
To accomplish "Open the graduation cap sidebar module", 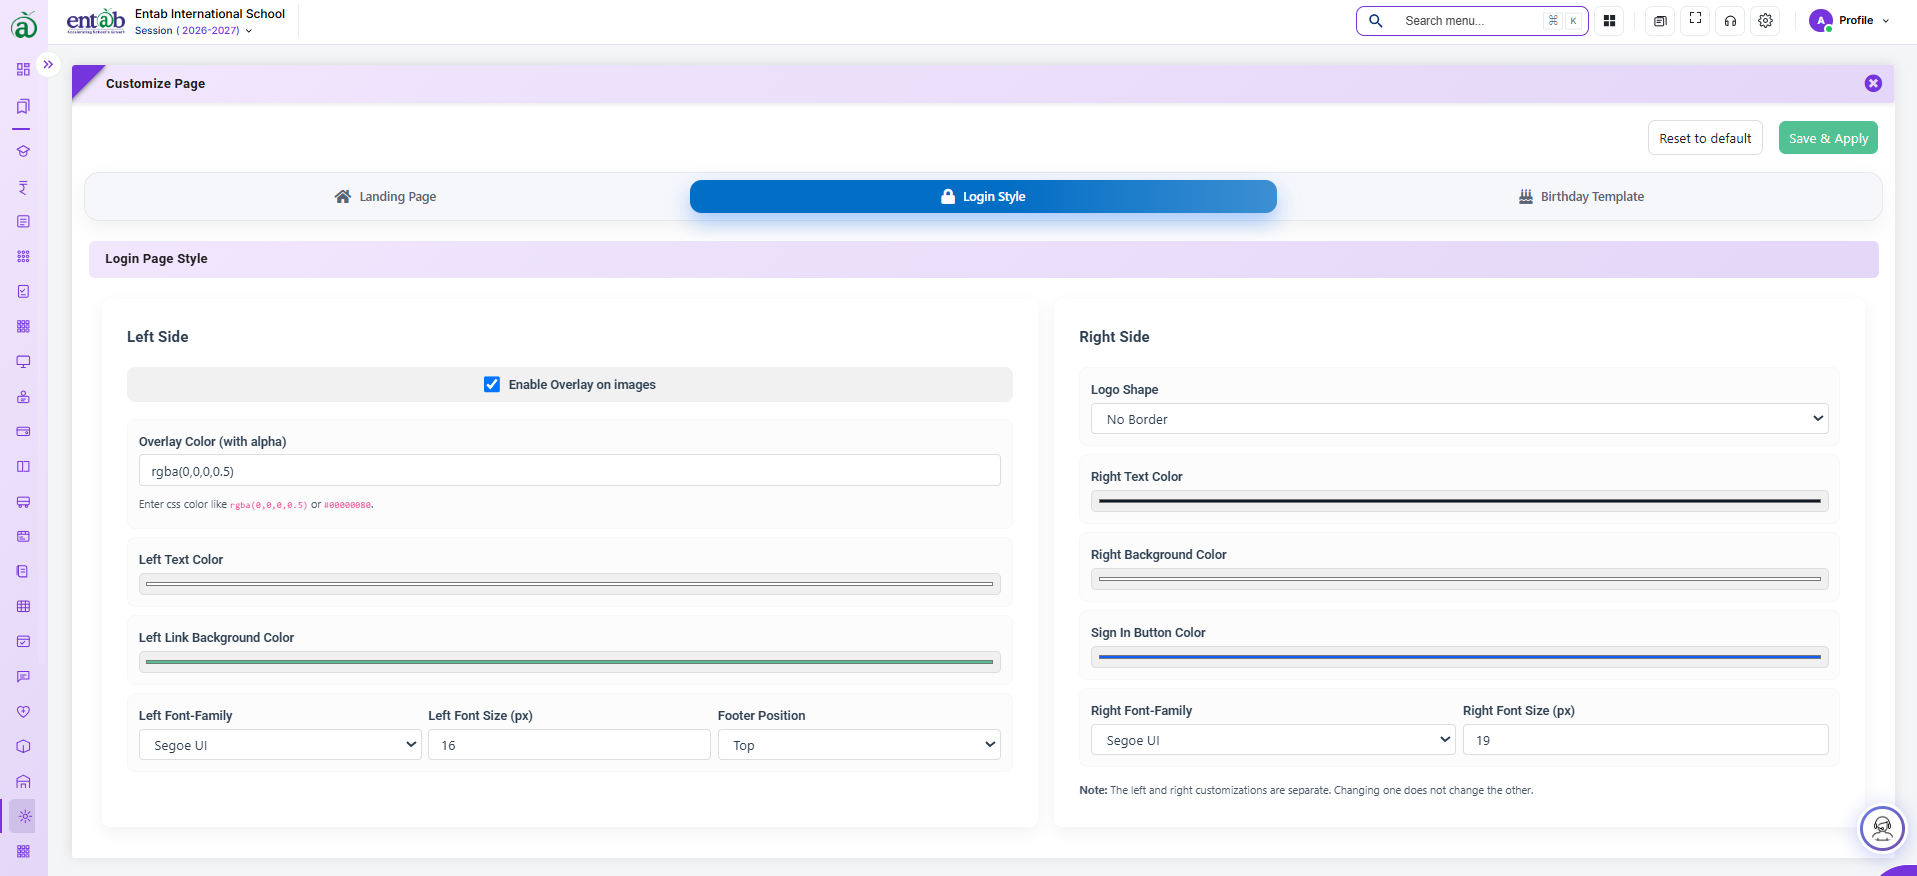I will (23, 152).
